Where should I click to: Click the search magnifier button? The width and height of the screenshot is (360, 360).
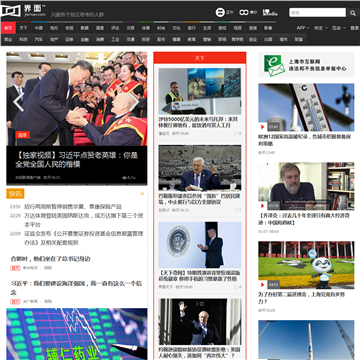(353, 13)
